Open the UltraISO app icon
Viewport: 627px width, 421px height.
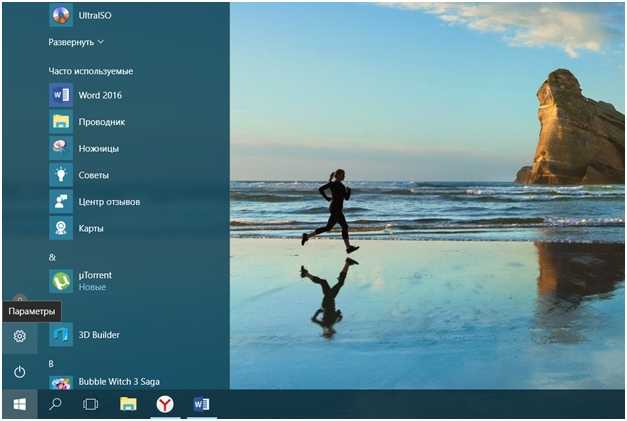coord(61,16)
